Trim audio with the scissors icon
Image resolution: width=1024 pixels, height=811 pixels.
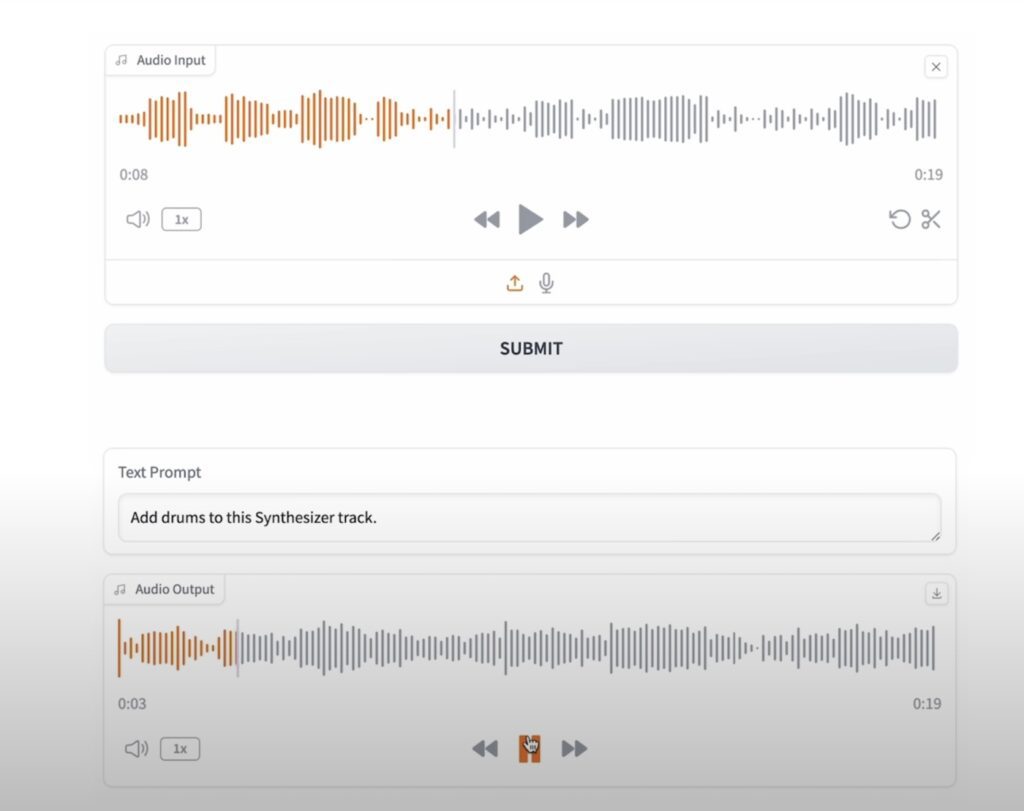coord(931,220)
